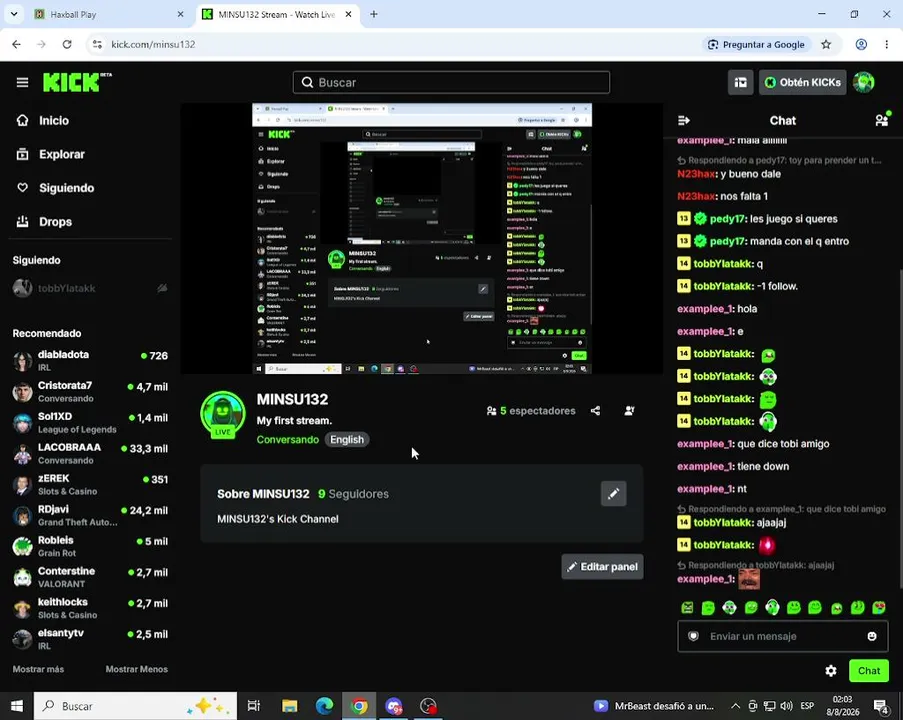903x720 pixels.
Task: Click Preguntar a Google button
Action: (756, 44)
